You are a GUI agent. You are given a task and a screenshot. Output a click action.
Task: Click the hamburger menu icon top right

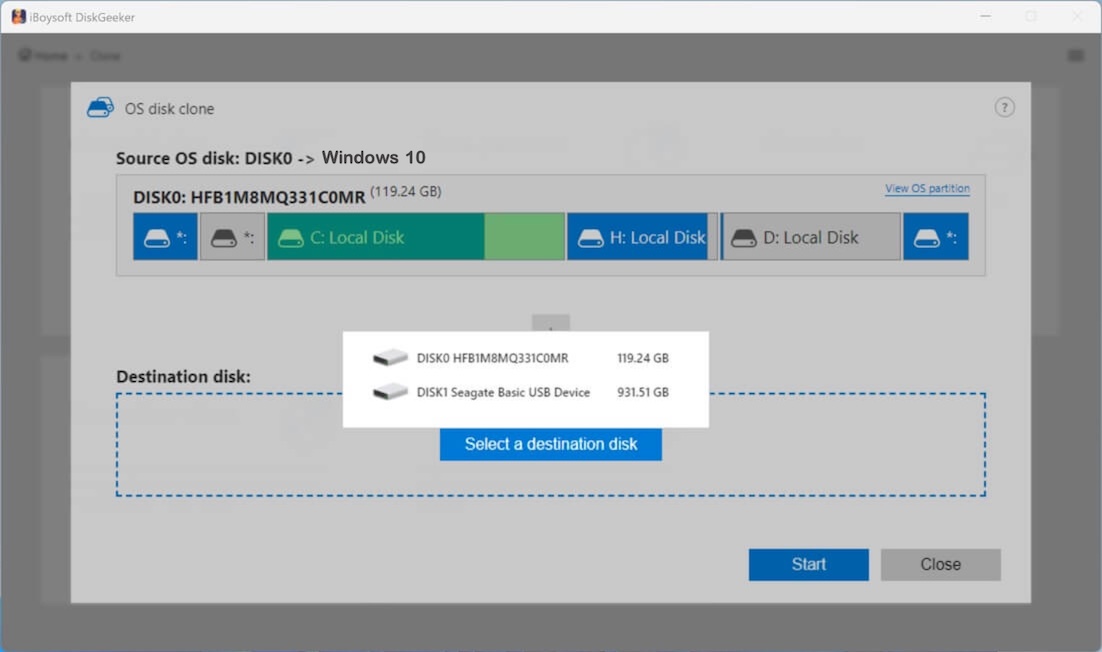[1077, 56]
